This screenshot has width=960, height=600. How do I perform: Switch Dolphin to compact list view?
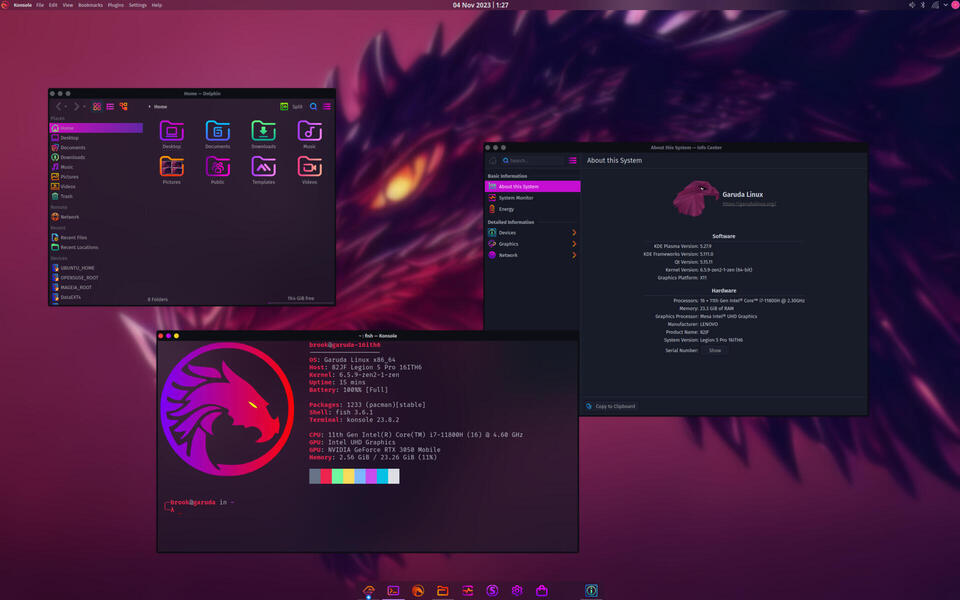click(x=110, y=107)
